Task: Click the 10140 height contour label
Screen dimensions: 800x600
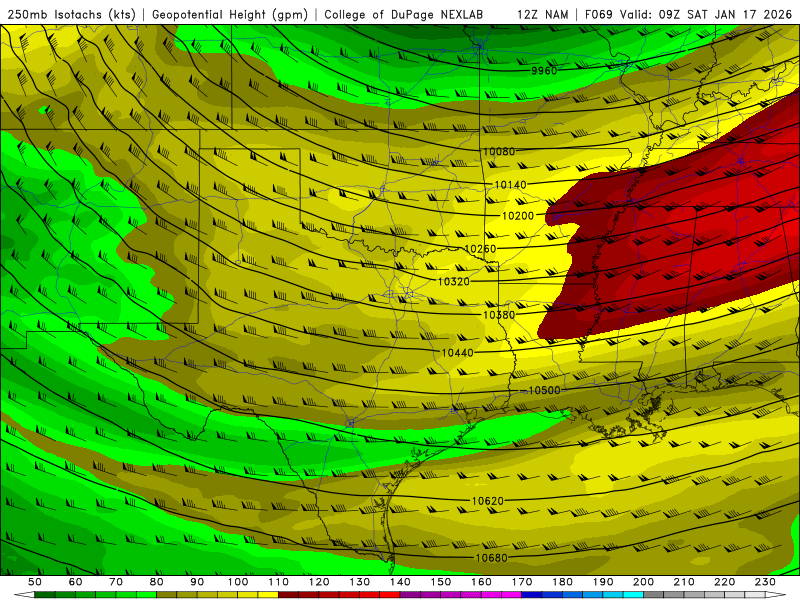Action: 510,185
